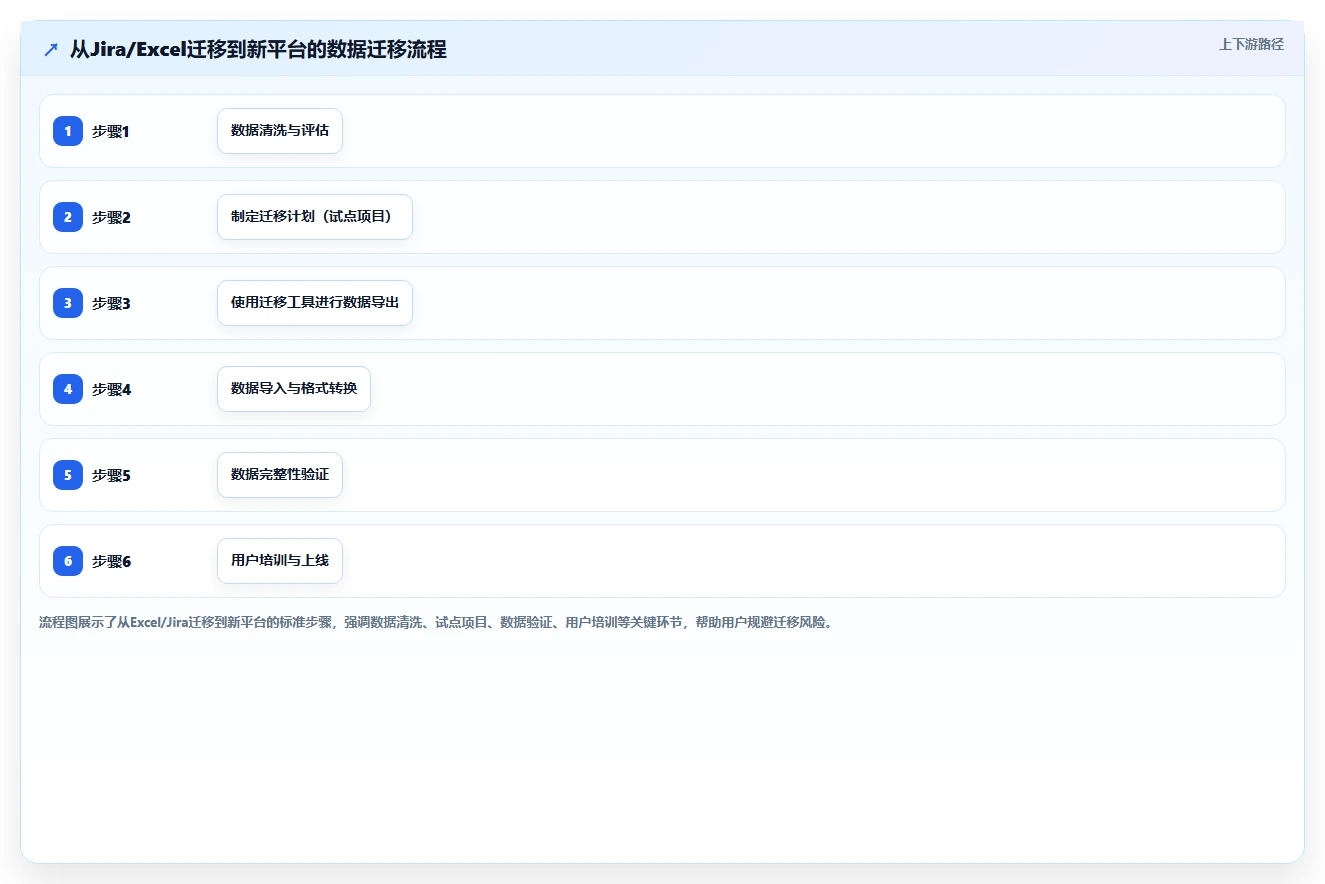The width and height of the screenshot is (1325, 884).
Task: Select the 数据清洗与评估 node
Action: pyautogui.click(x=280, y=131)
